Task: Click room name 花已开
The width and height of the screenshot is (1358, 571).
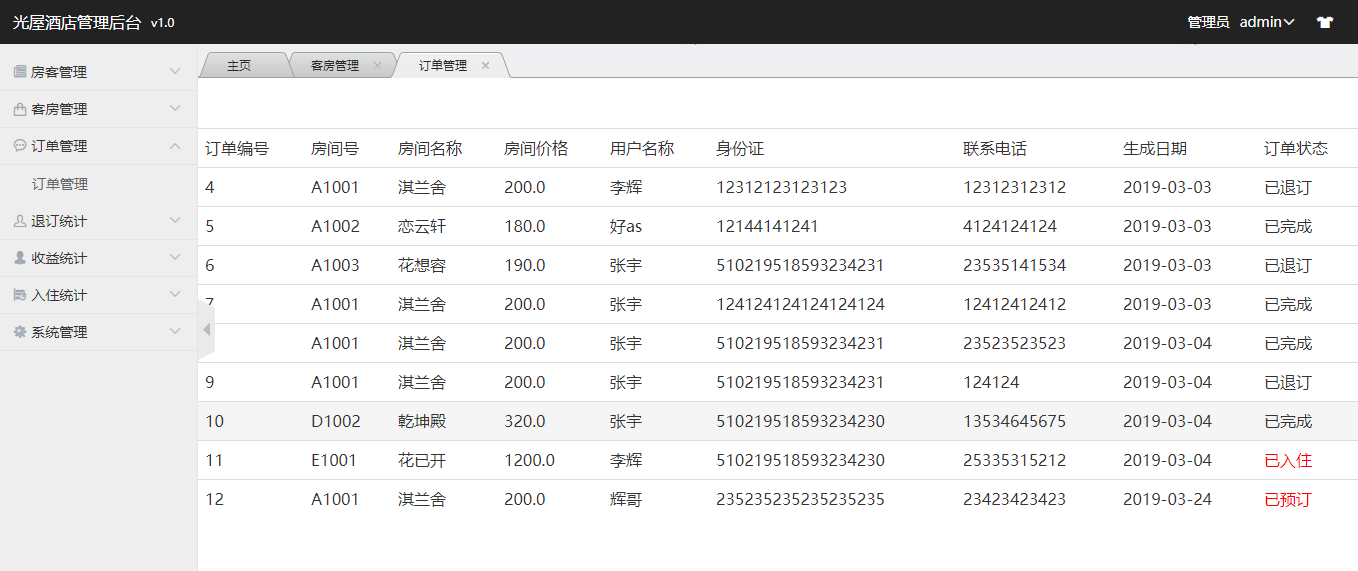Action: pyautogui.click(x=422, y=461)
